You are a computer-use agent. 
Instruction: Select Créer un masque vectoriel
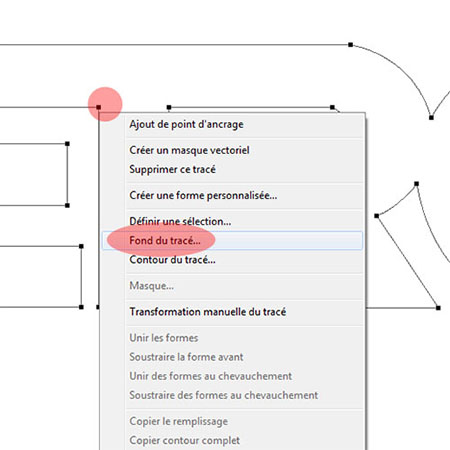tap(232, 150)
